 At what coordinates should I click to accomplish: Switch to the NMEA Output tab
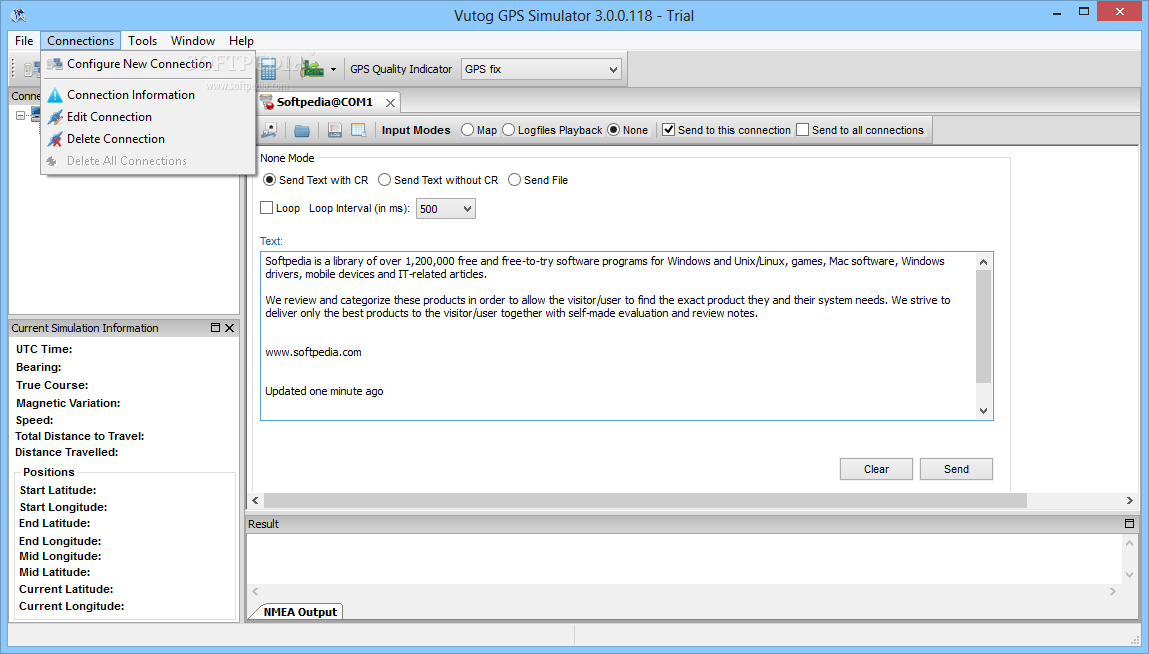coord(299,611)
